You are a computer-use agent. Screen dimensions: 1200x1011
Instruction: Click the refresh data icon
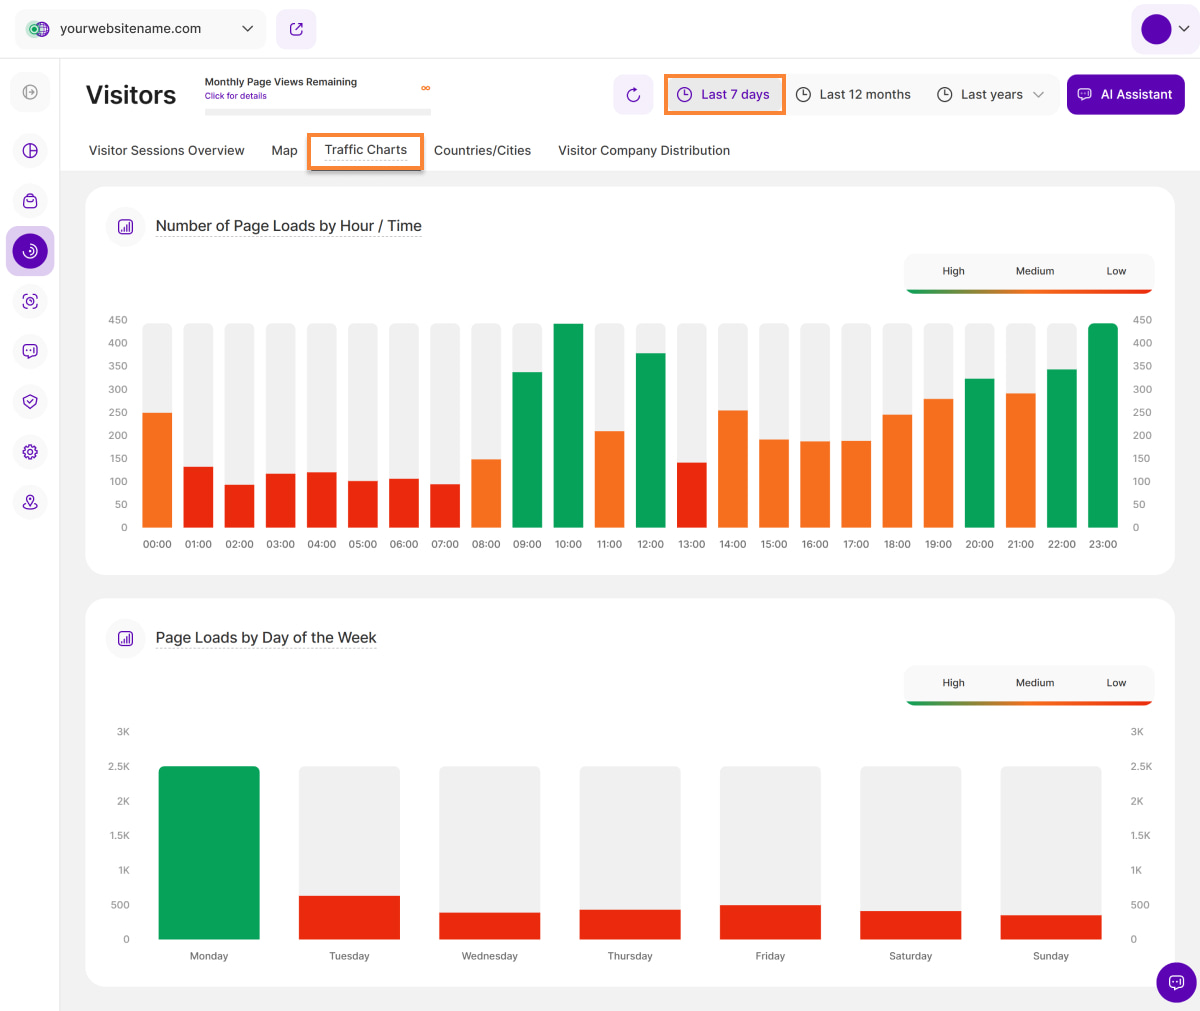click(x=633, y=95)
